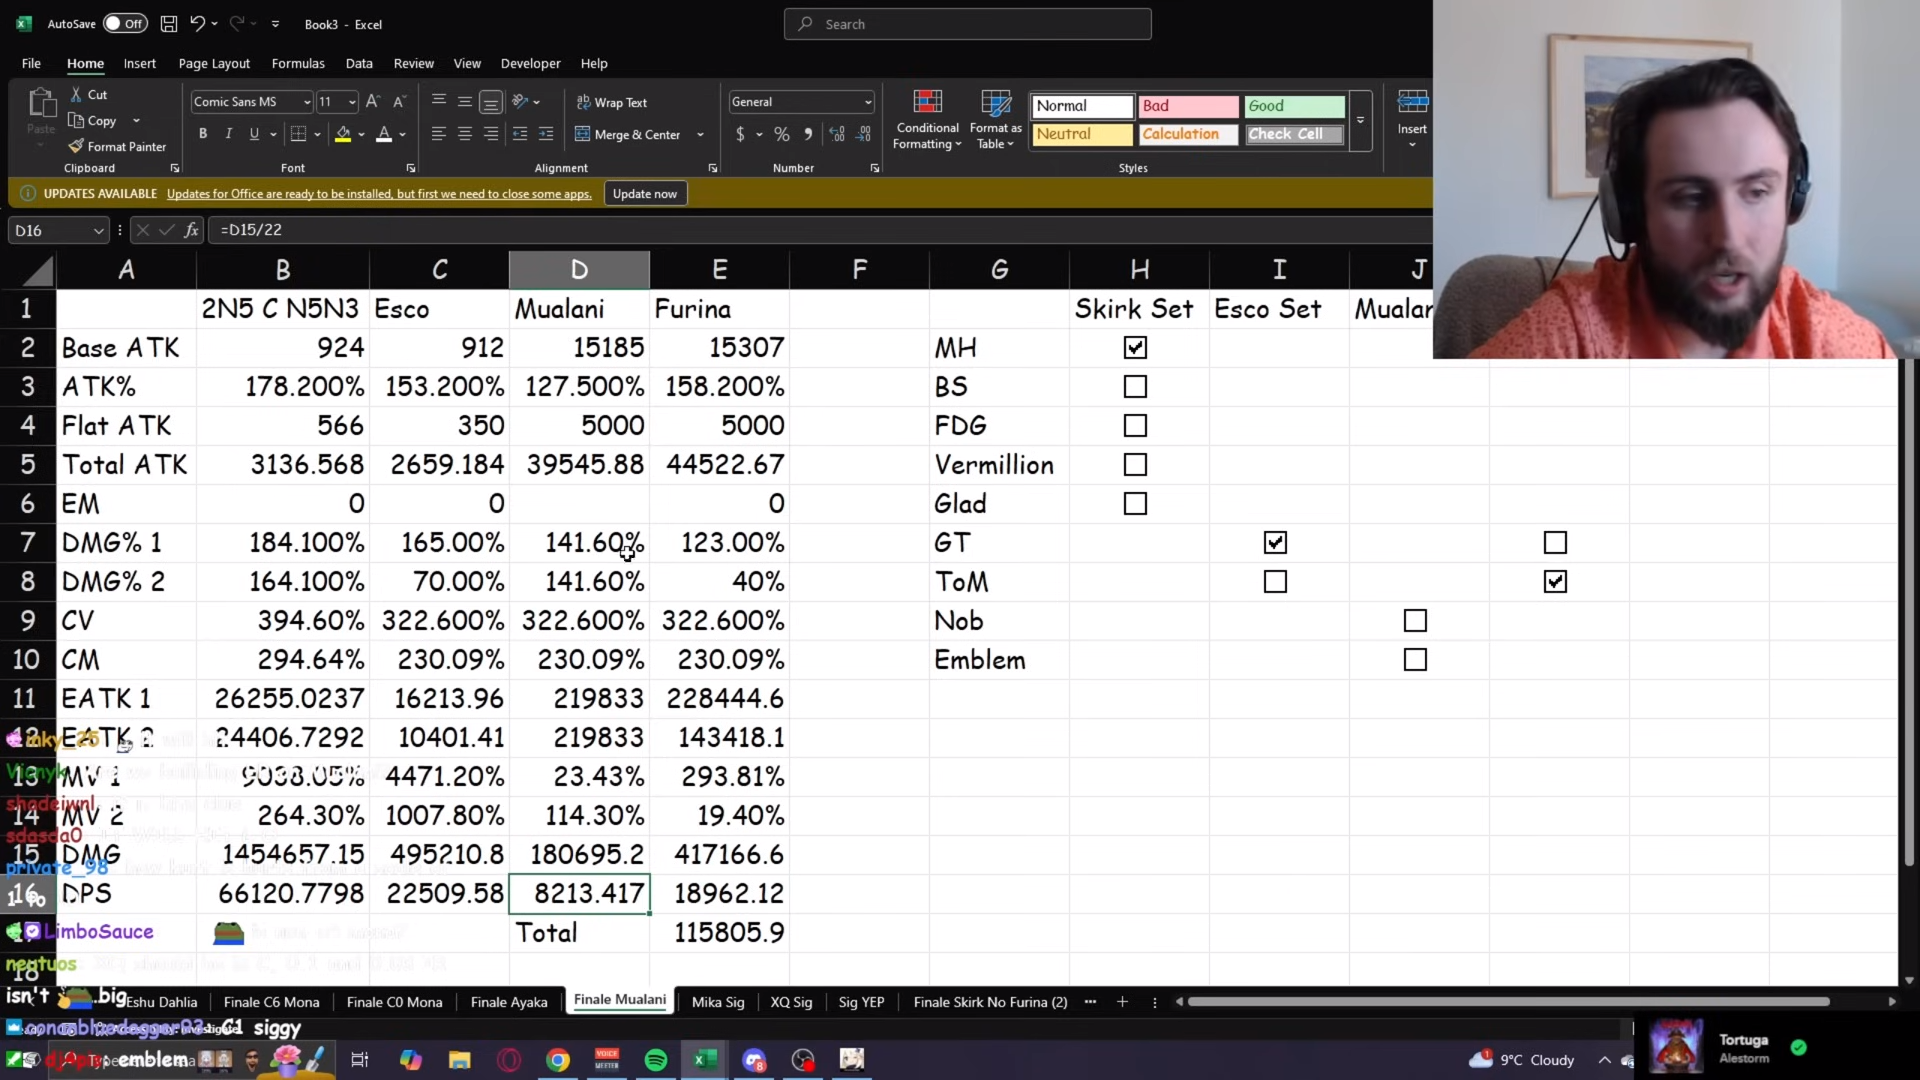
Task: Check the BS Skirk Set checkbox
Action: tap(1135, 387)
